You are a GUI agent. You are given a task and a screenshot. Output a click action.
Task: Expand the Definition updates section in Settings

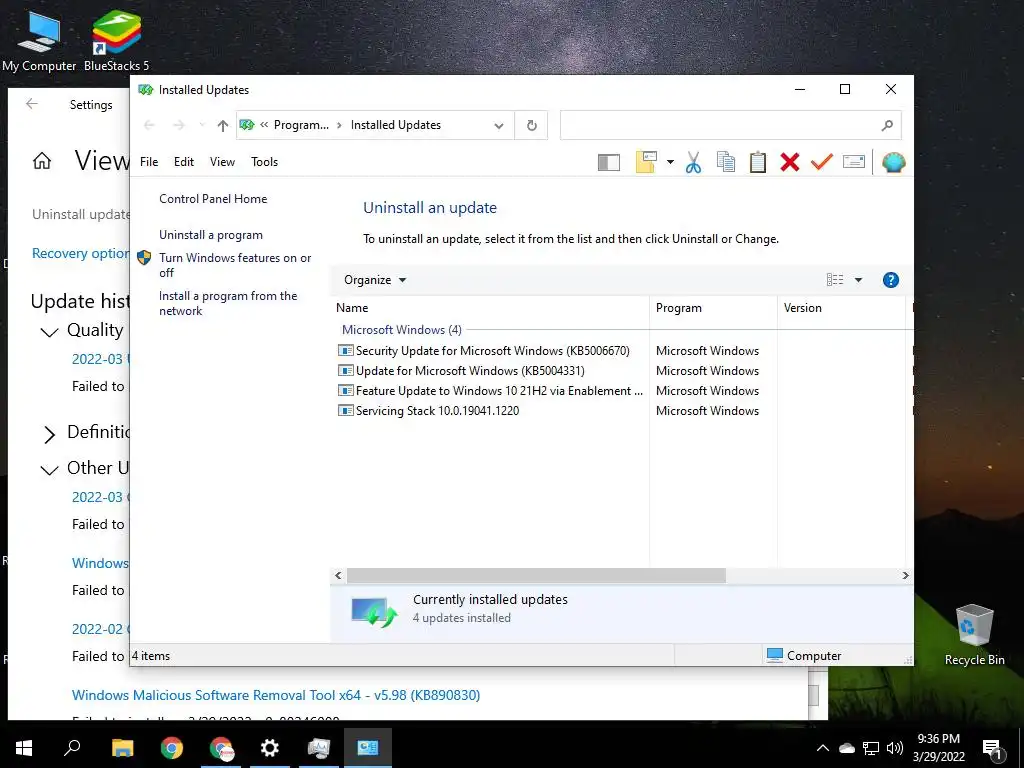(50, 434)
